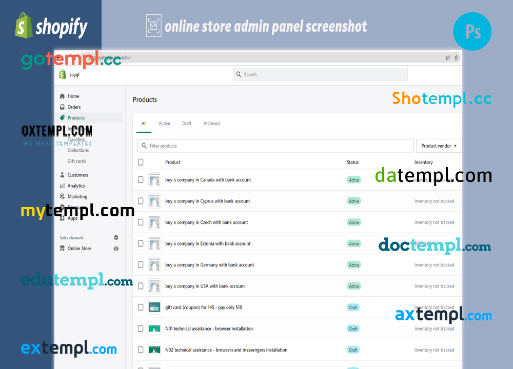
Task: Expand the Product vendor filter dropdown
Action: [x=439, y=146]
